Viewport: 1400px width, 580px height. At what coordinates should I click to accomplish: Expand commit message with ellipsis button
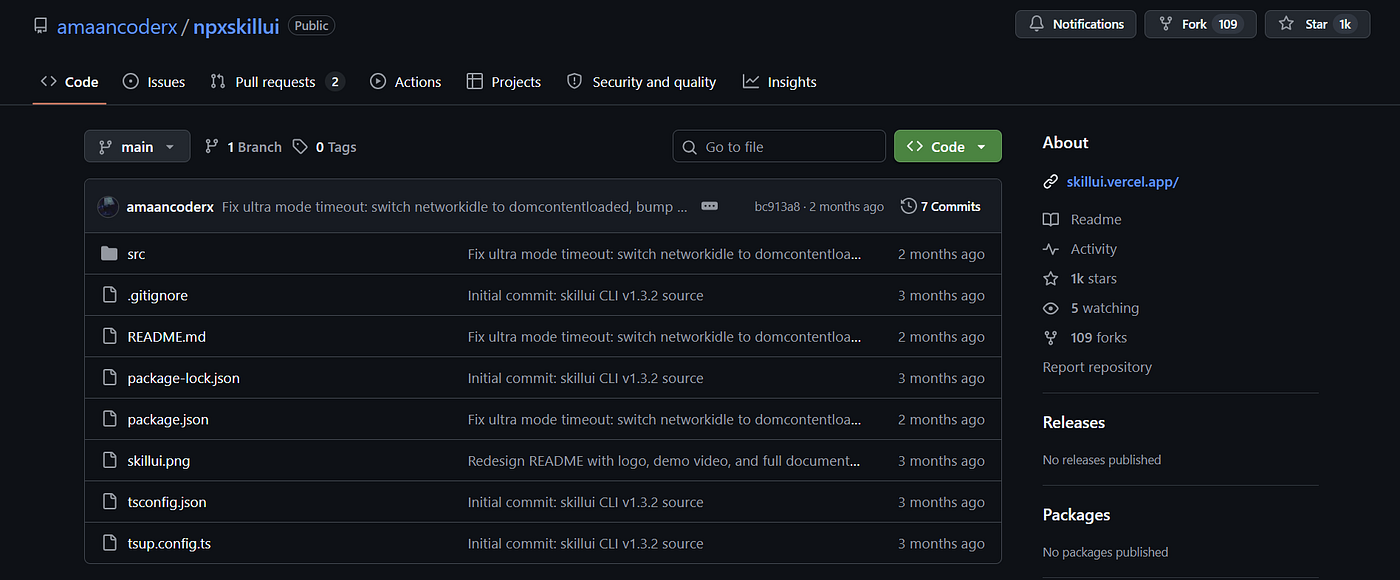(x=710, y=206)
